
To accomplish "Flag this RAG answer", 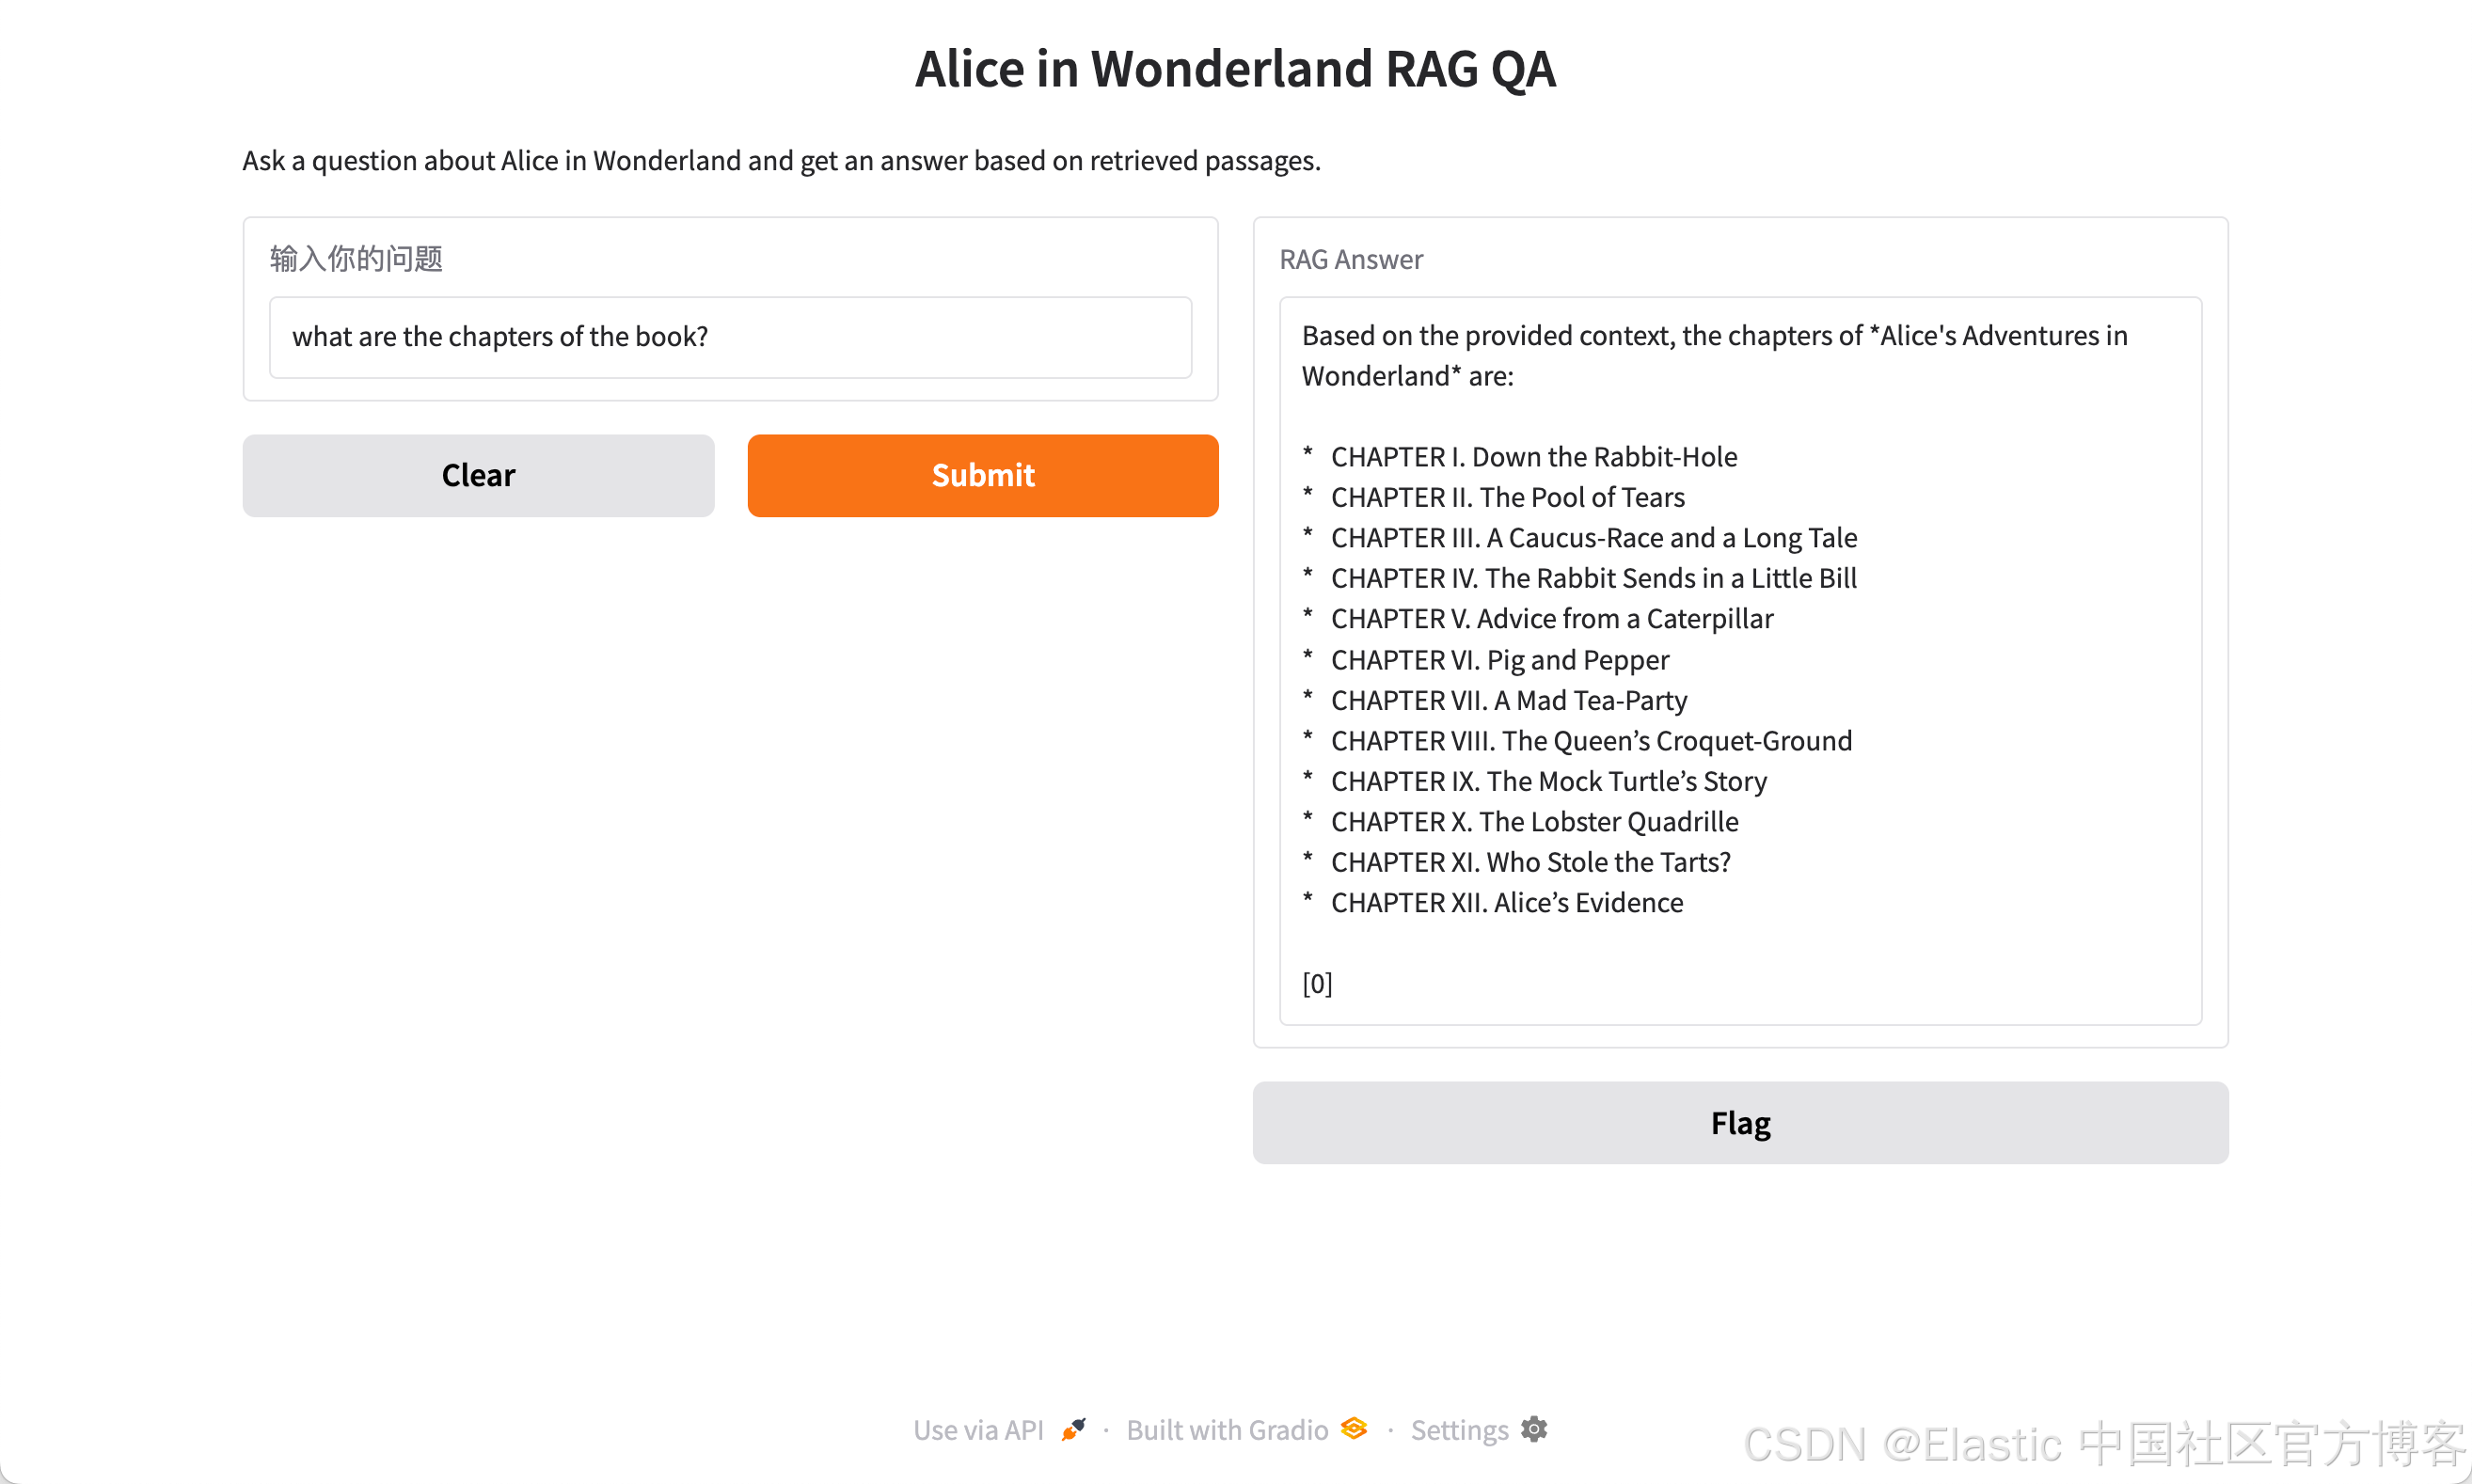I will tap(1740, 1123).
